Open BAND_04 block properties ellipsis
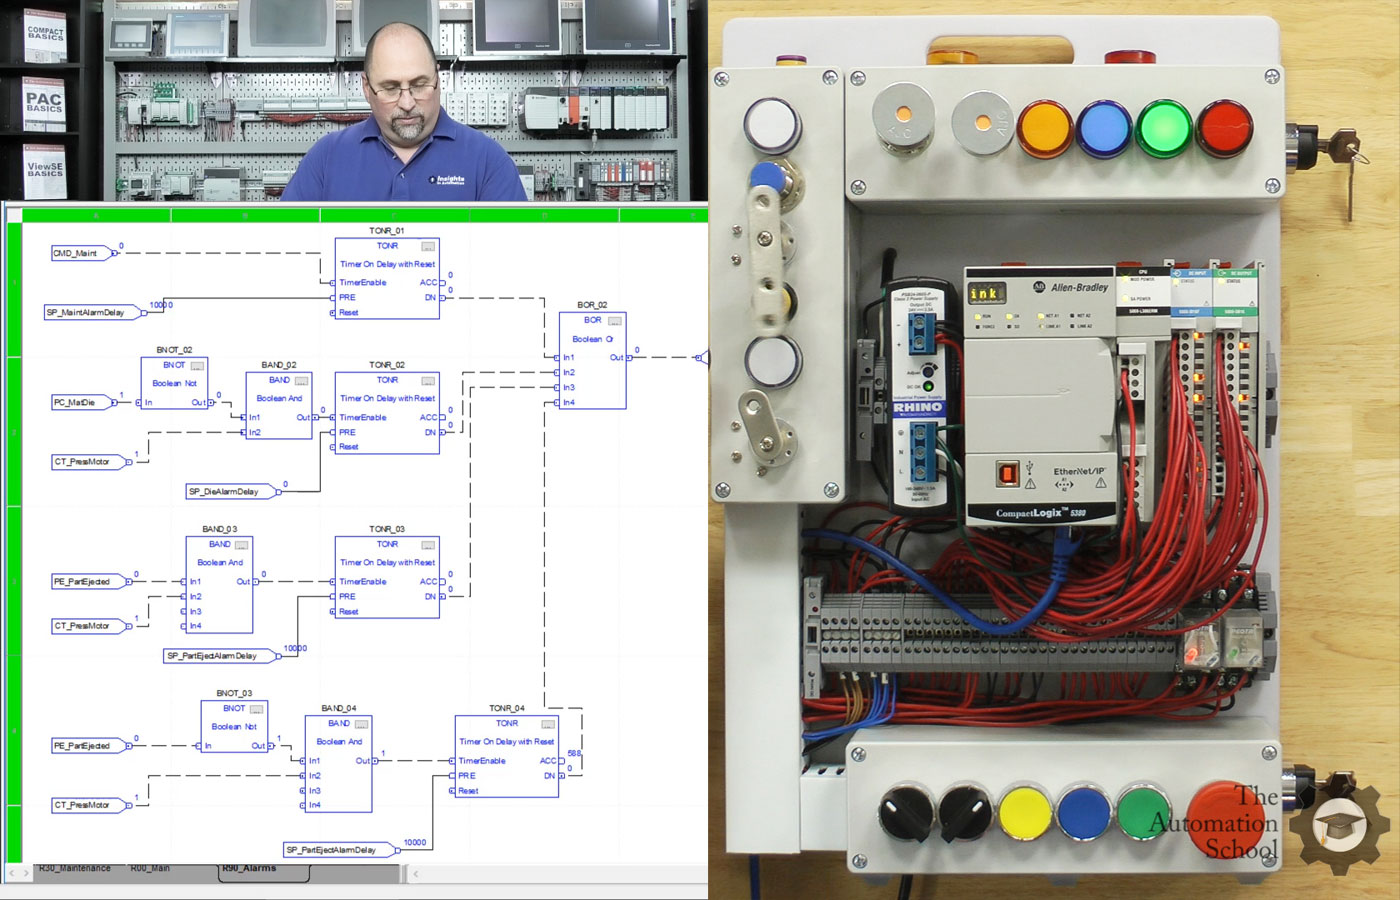 (x=361, y=724)
